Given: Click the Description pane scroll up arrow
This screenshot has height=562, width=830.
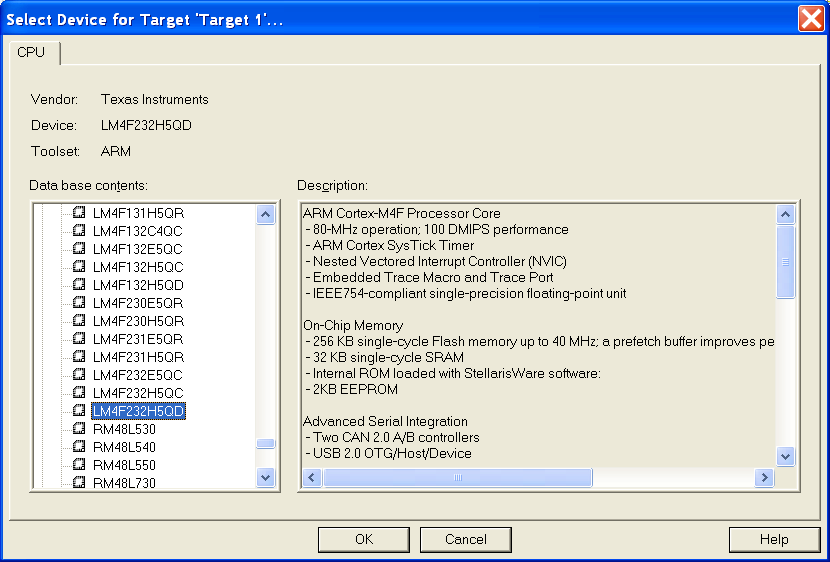Looking at the screenshot, I should coord(785,214).
